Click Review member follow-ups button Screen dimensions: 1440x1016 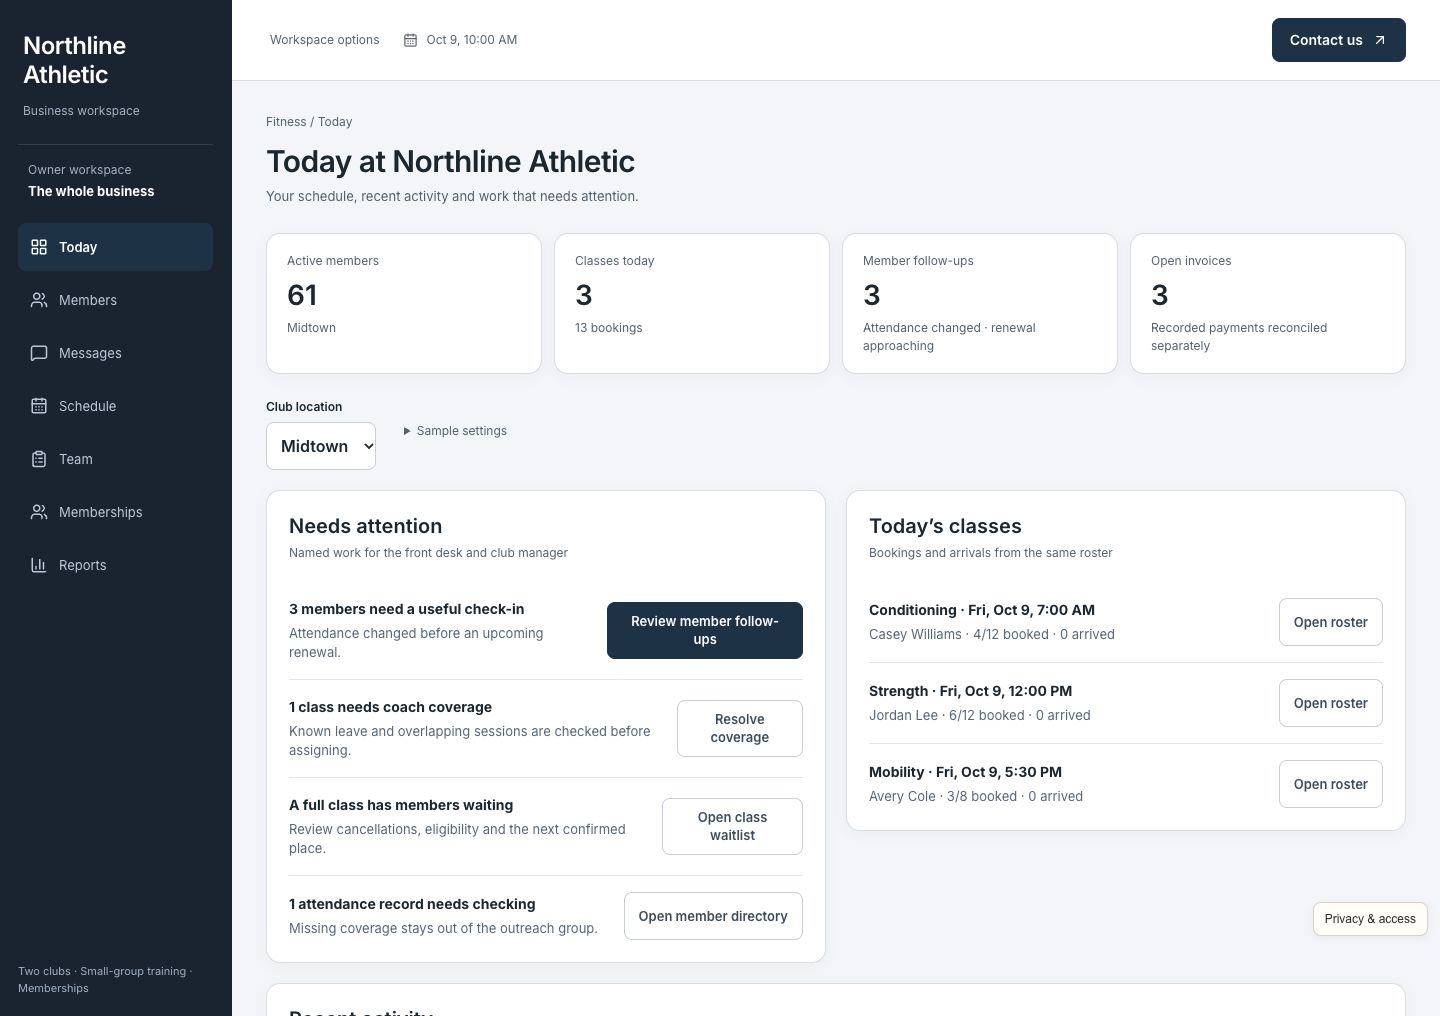coord(705,630)
